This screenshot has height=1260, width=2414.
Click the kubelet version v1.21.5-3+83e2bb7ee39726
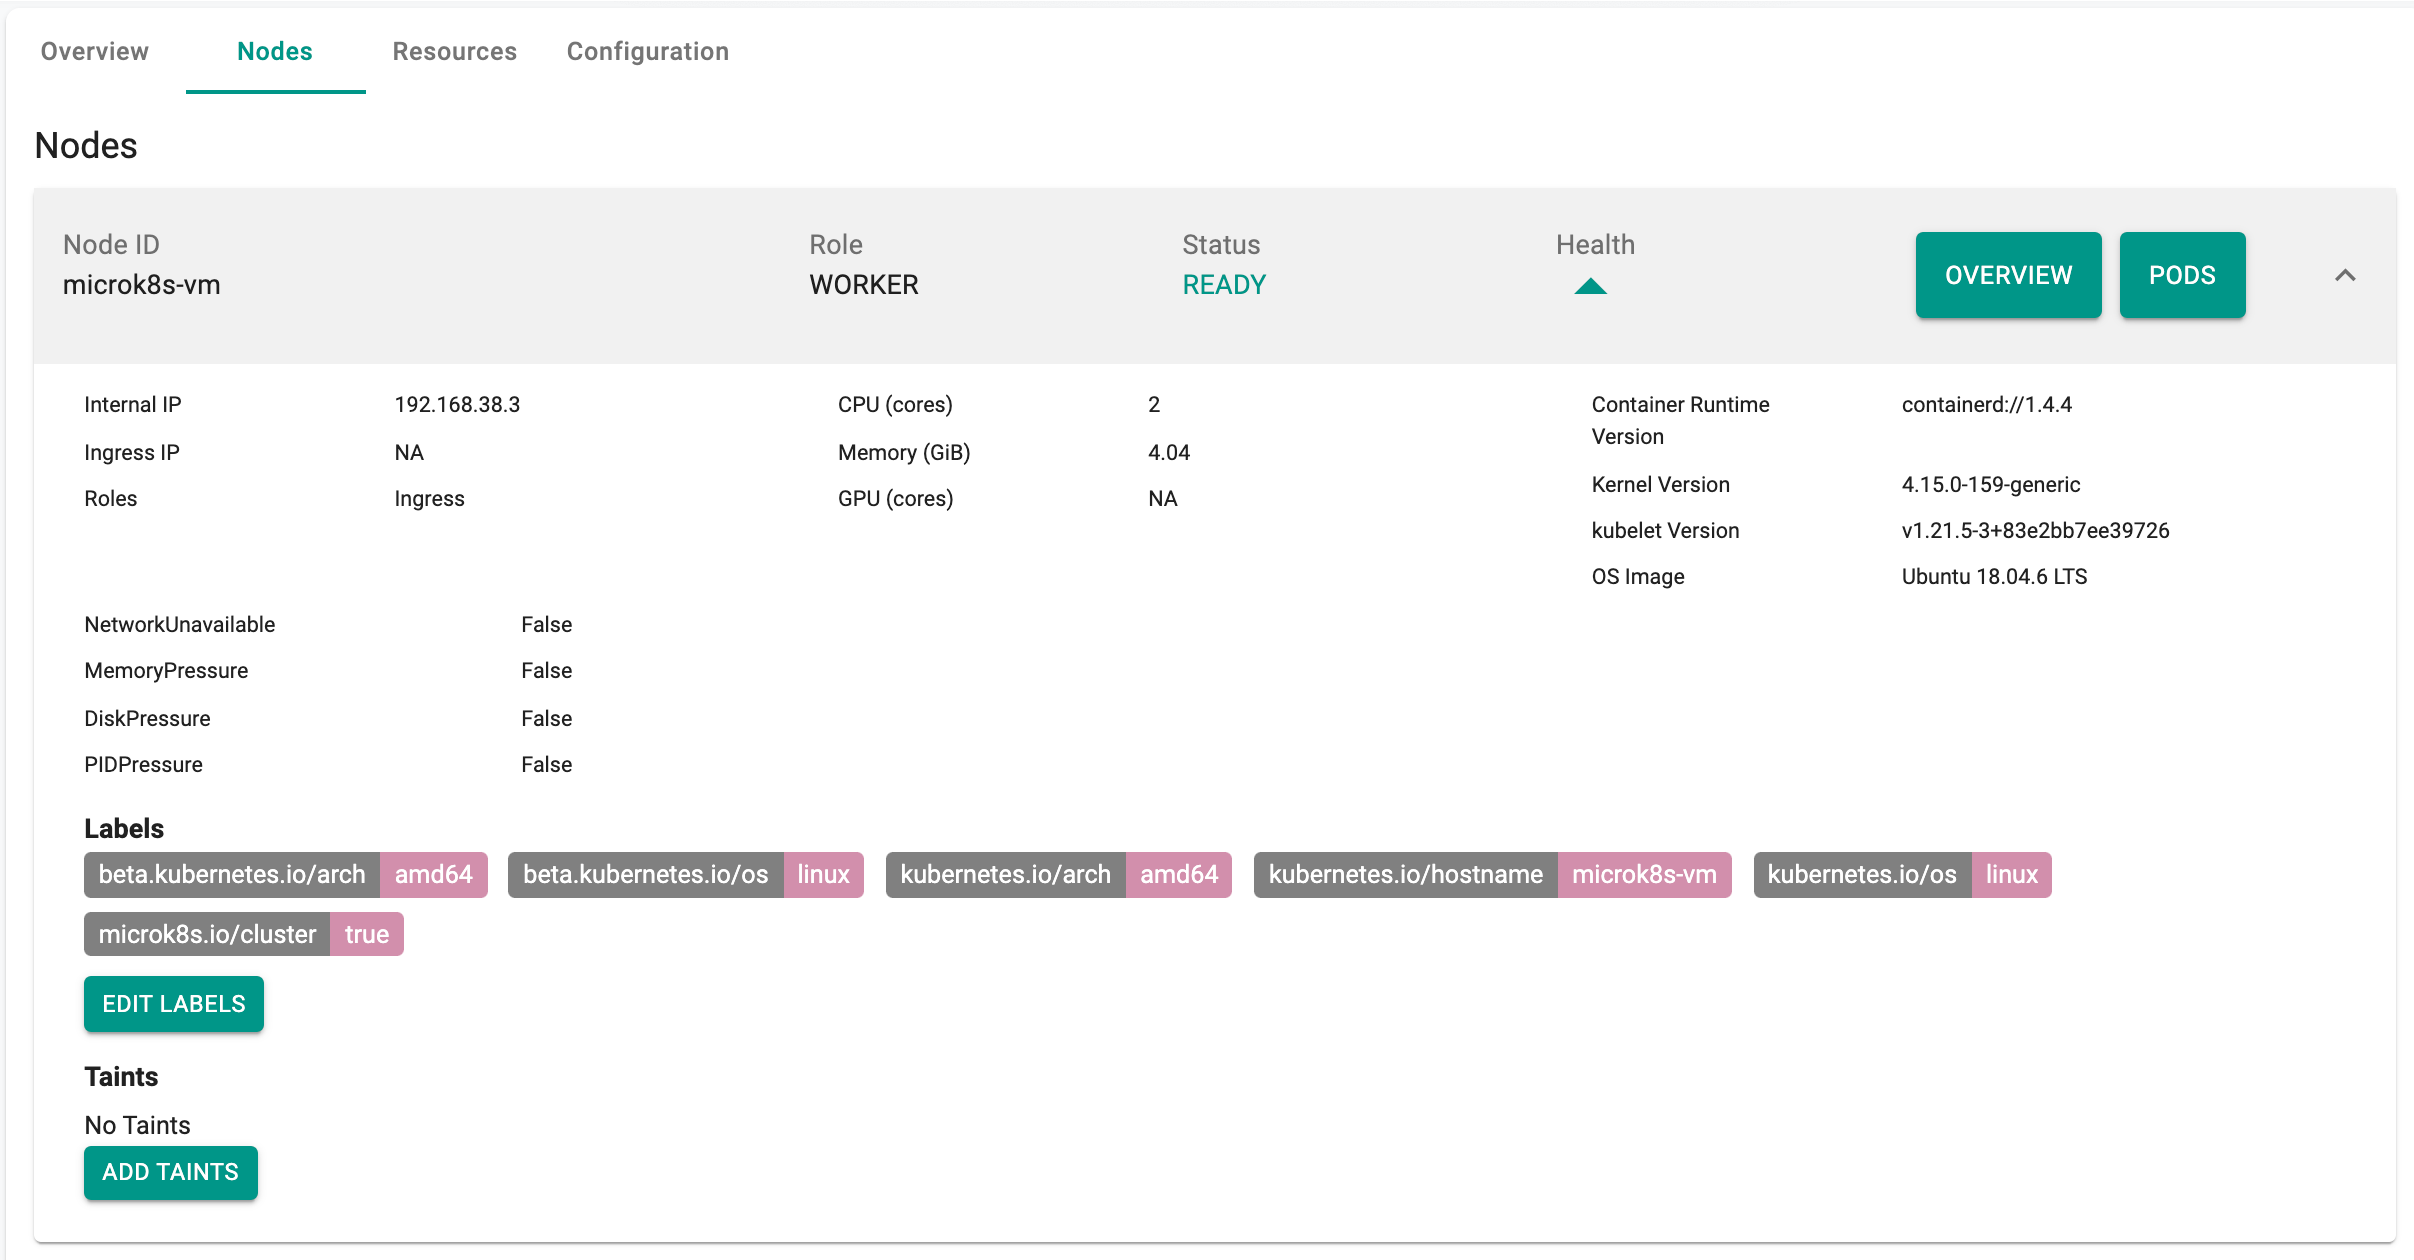coord(2035,530)
